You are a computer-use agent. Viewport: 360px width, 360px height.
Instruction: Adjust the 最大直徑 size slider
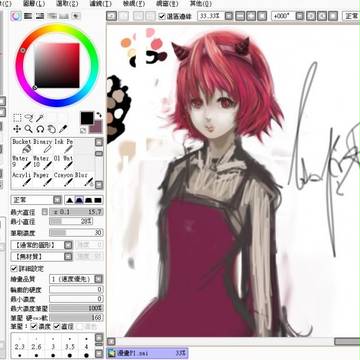tap(76, 212)
